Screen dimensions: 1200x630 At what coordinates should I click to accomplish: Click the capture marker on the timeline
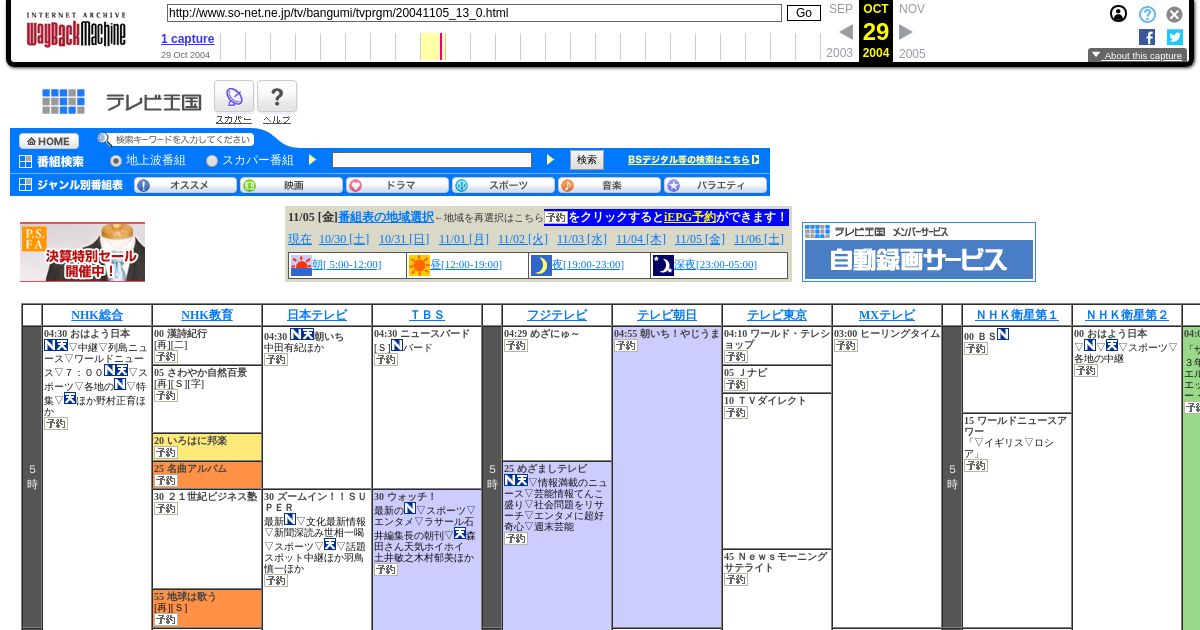(441, 46)
